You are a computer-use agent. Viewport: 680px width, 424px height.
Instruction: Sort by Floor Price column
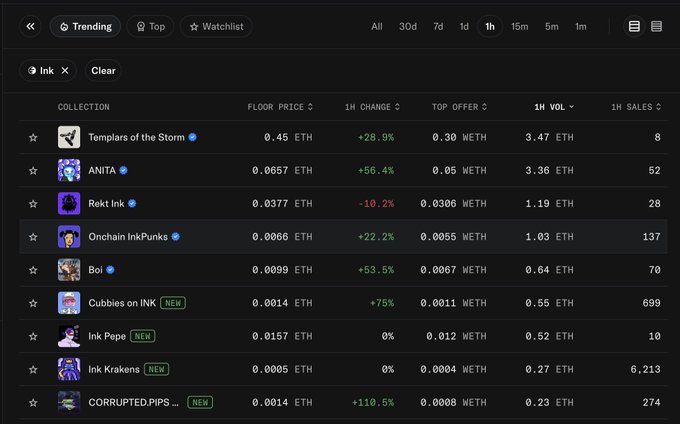coord(280,107)
